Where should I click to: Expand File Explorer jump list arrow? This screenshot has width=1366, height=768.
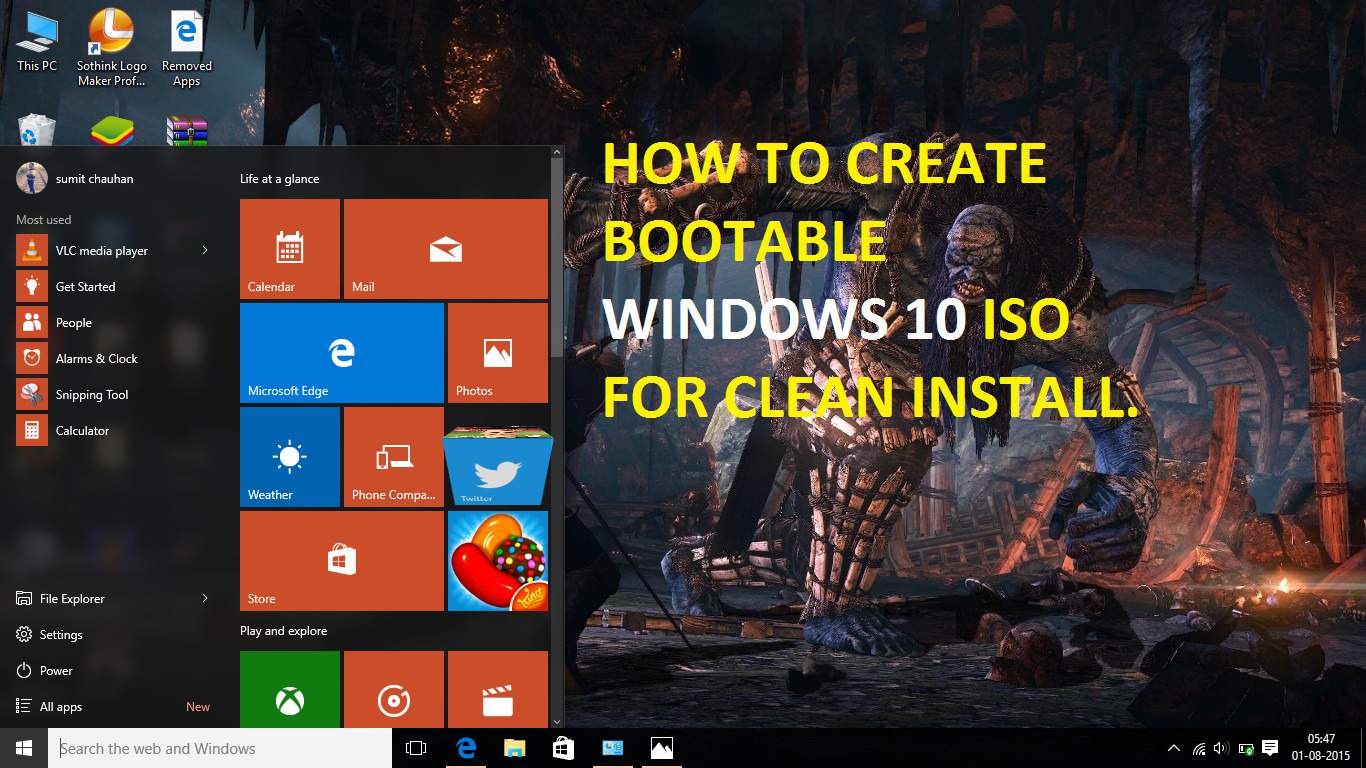coord(205,598)
